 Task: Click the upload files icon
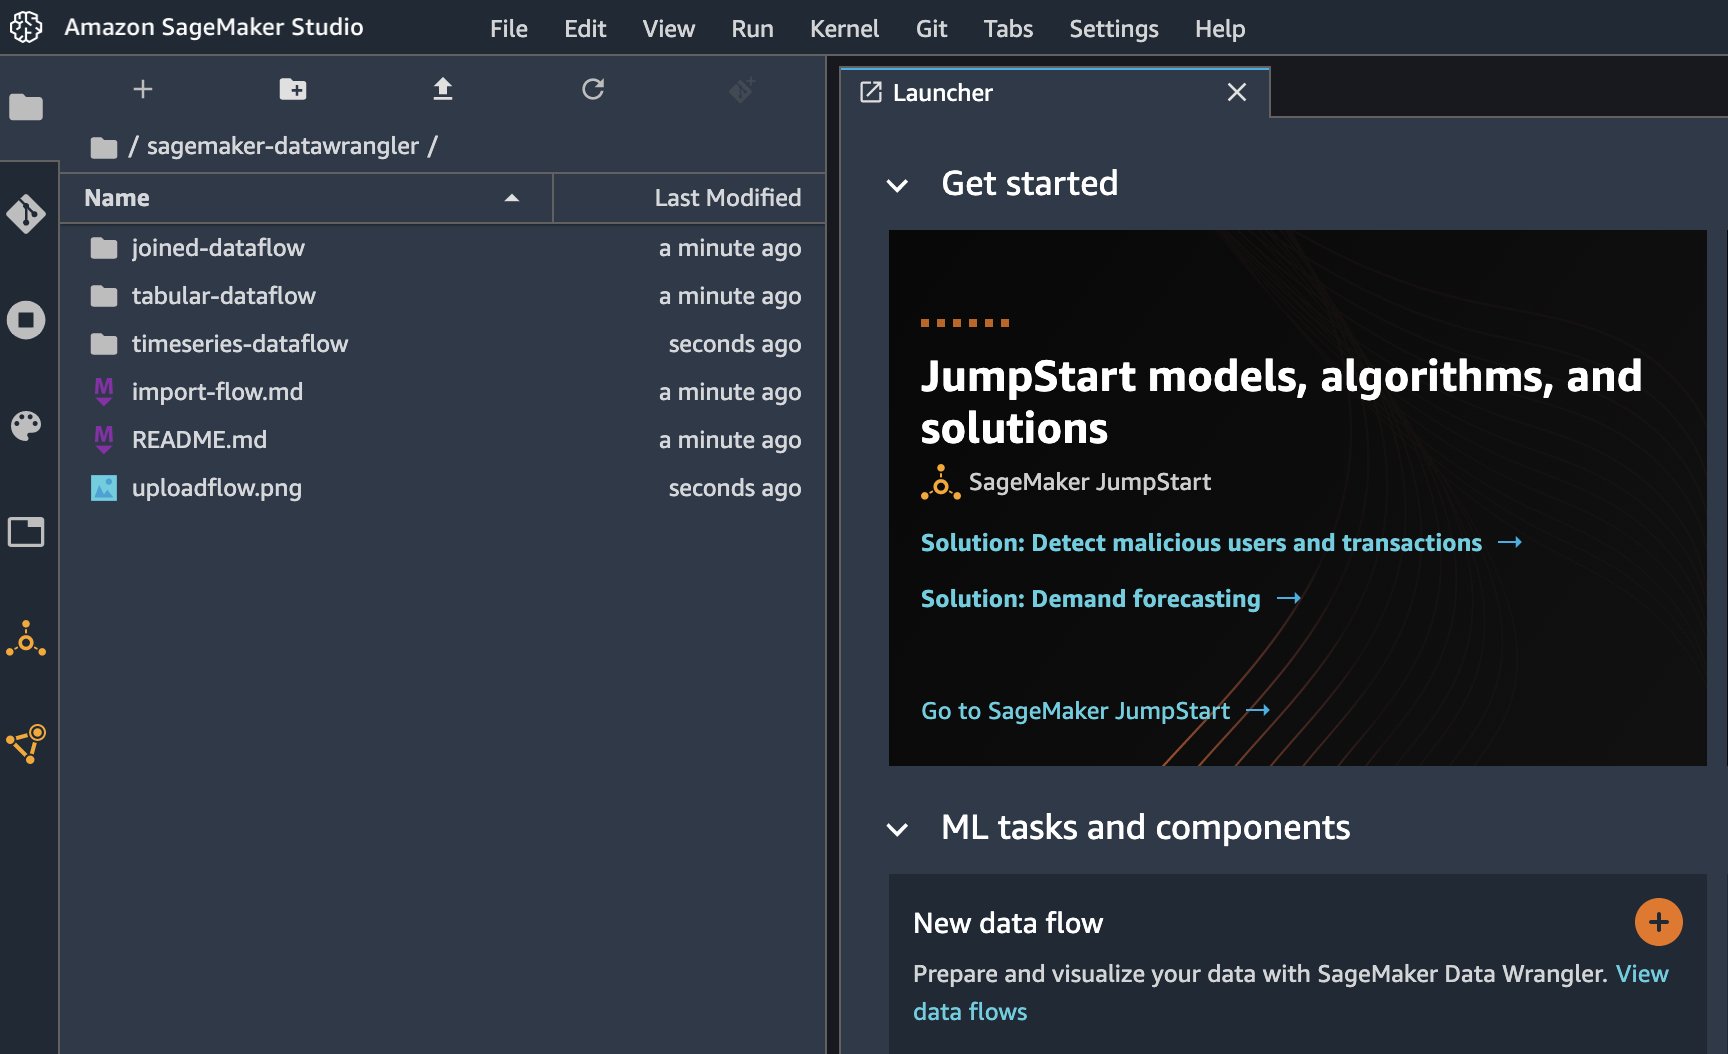(443, 89)
